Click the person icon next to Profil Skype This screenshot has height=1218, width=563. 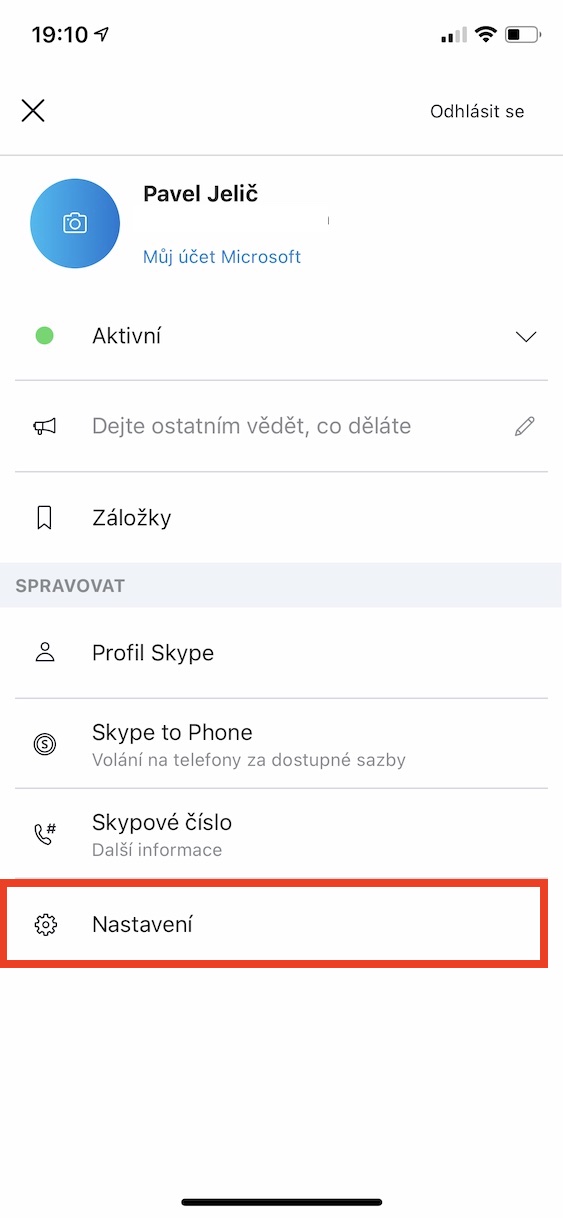(44, 653)
